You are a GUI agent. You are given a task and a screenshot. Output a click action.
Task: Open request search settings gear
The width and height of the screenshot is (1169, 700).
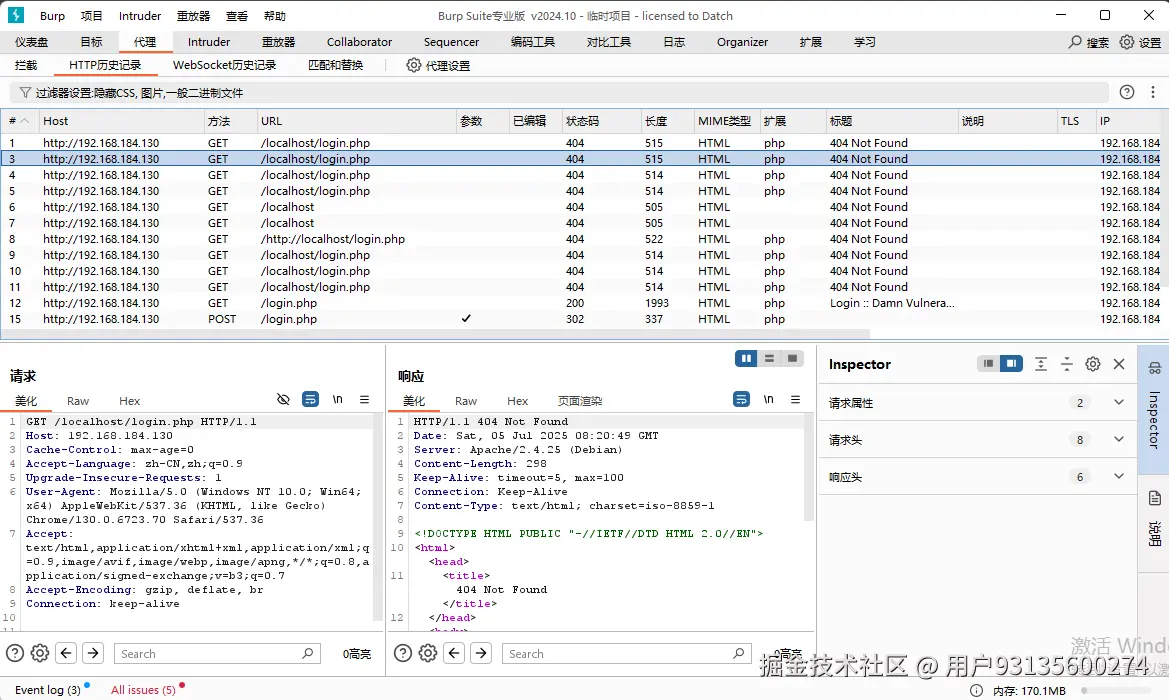click(x=40, y=654)
